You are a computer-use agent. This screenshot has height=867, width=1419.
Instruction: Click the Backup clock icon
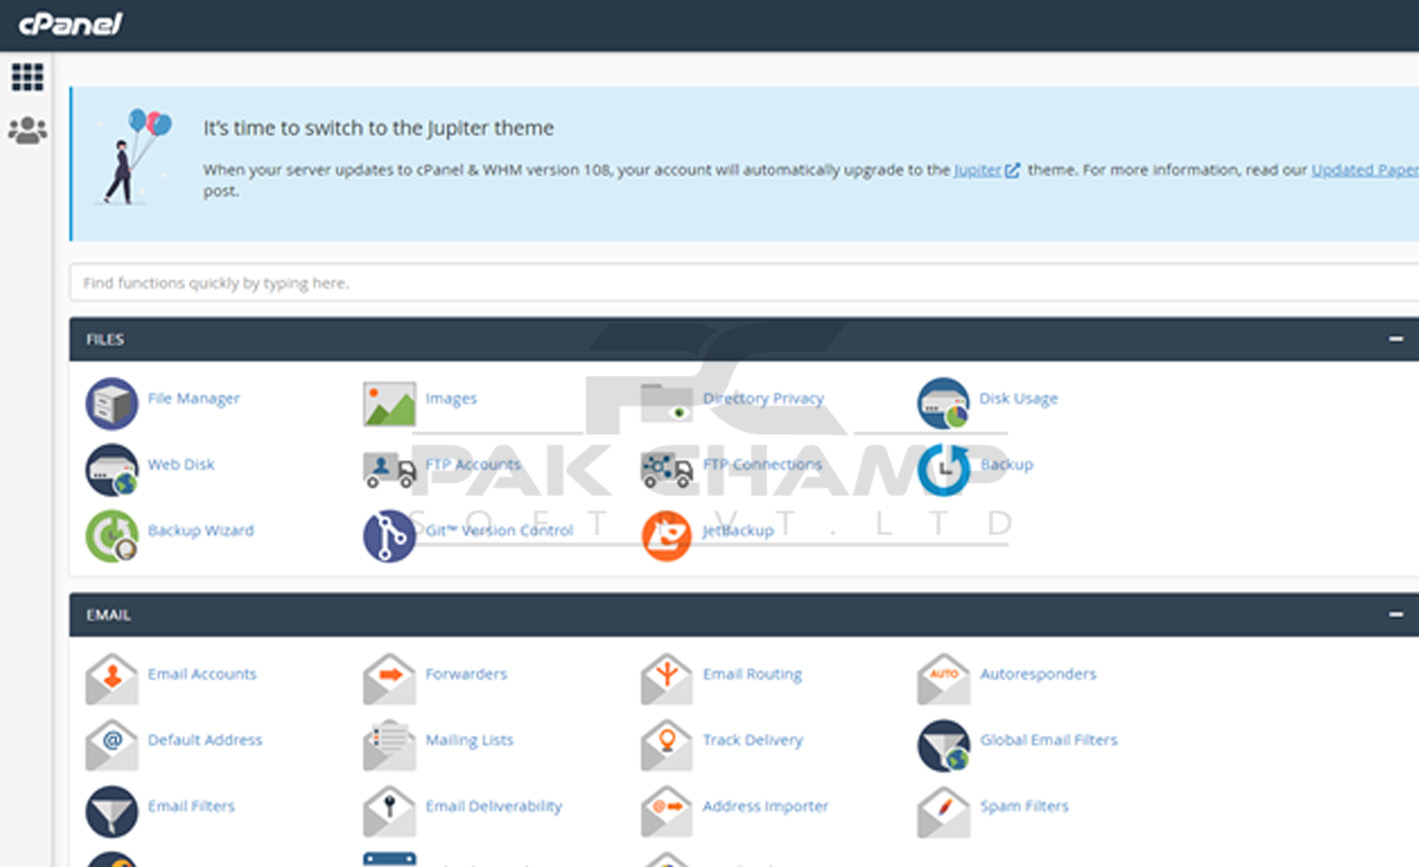pos(943,469)
